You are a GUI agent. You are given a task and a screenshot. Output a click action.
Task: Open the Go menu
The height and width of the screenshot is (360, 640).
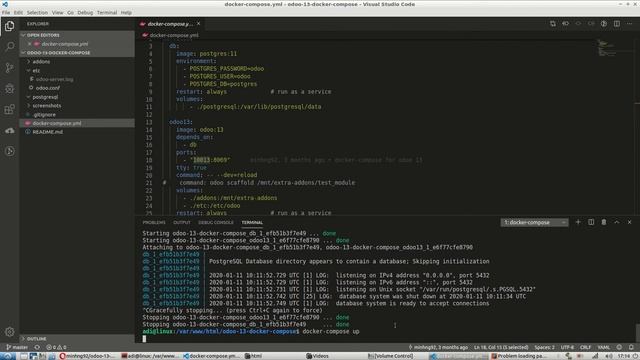pyautogui.click(x=71, y=13)
